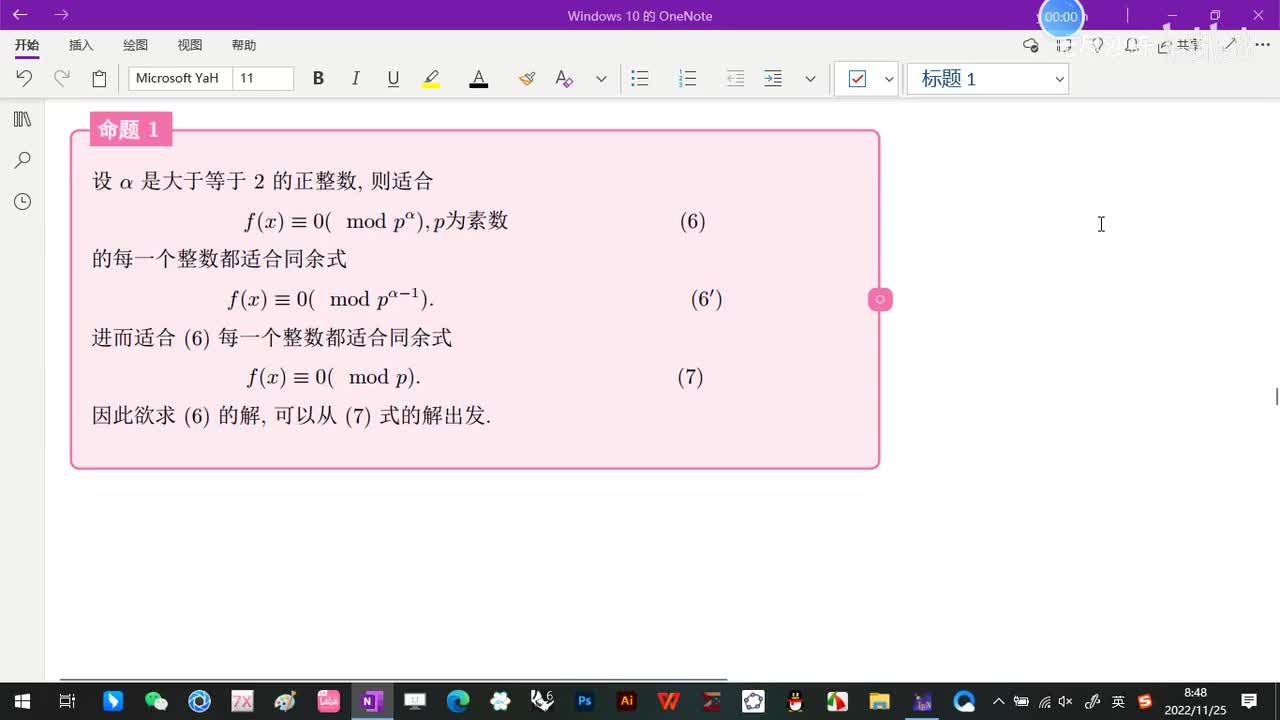Undo the last action
Image resolution: width=1280 pixels, height=720 pixels.
pos(24,78)
